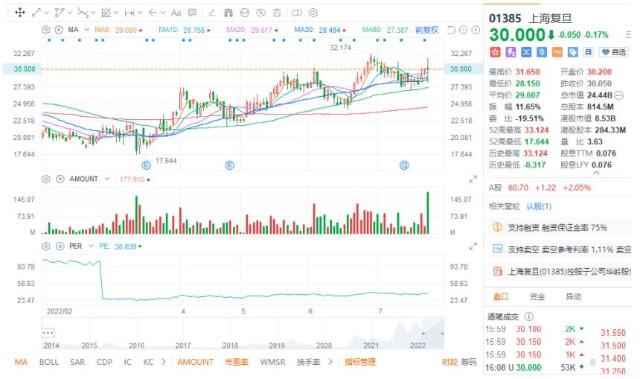This screenshot has width=640, height=379.
Task: Open MA indicator settings gear
Action: click(x=46, y=30)
